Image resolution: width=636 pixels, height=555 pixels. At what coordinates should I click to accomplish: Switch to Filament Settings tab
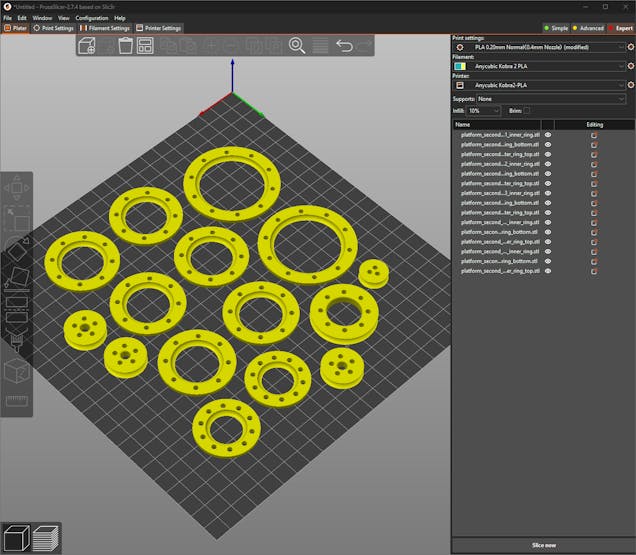(x=106, y=28)
